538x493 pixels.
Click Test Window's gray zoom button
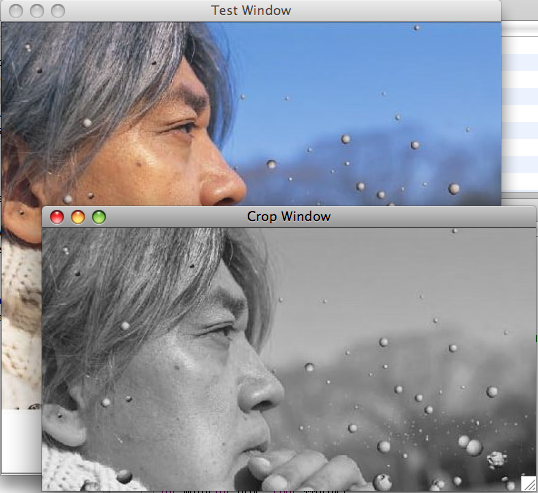point(58,11)
